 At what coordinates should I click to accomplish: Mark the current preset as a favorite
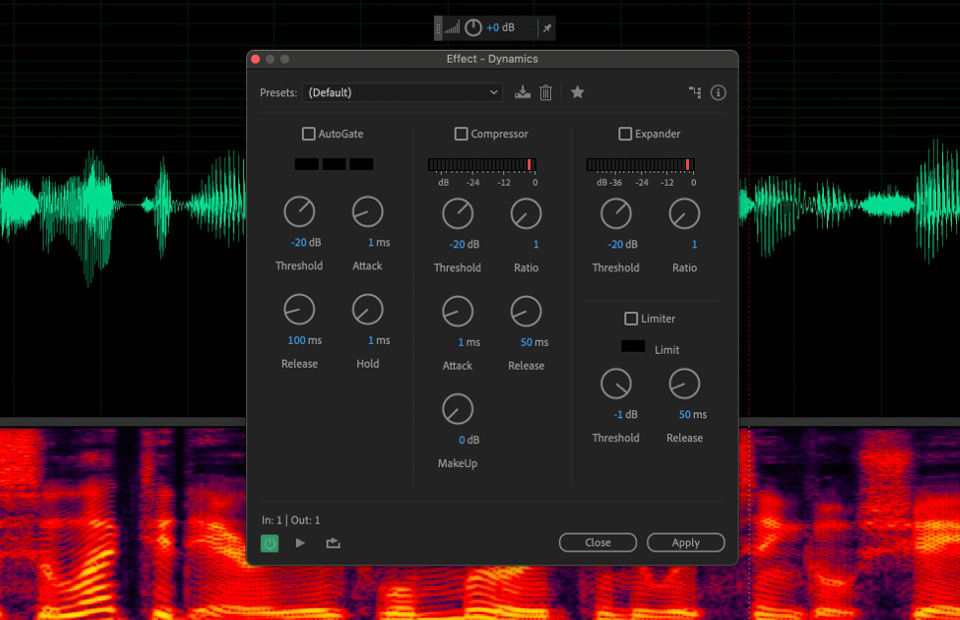pos(577,91)
